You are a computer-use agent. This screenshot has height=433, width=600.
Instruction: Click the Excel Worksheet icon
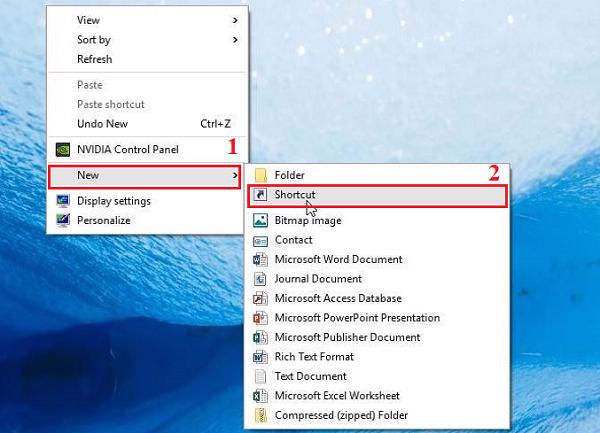pos(260,396)
